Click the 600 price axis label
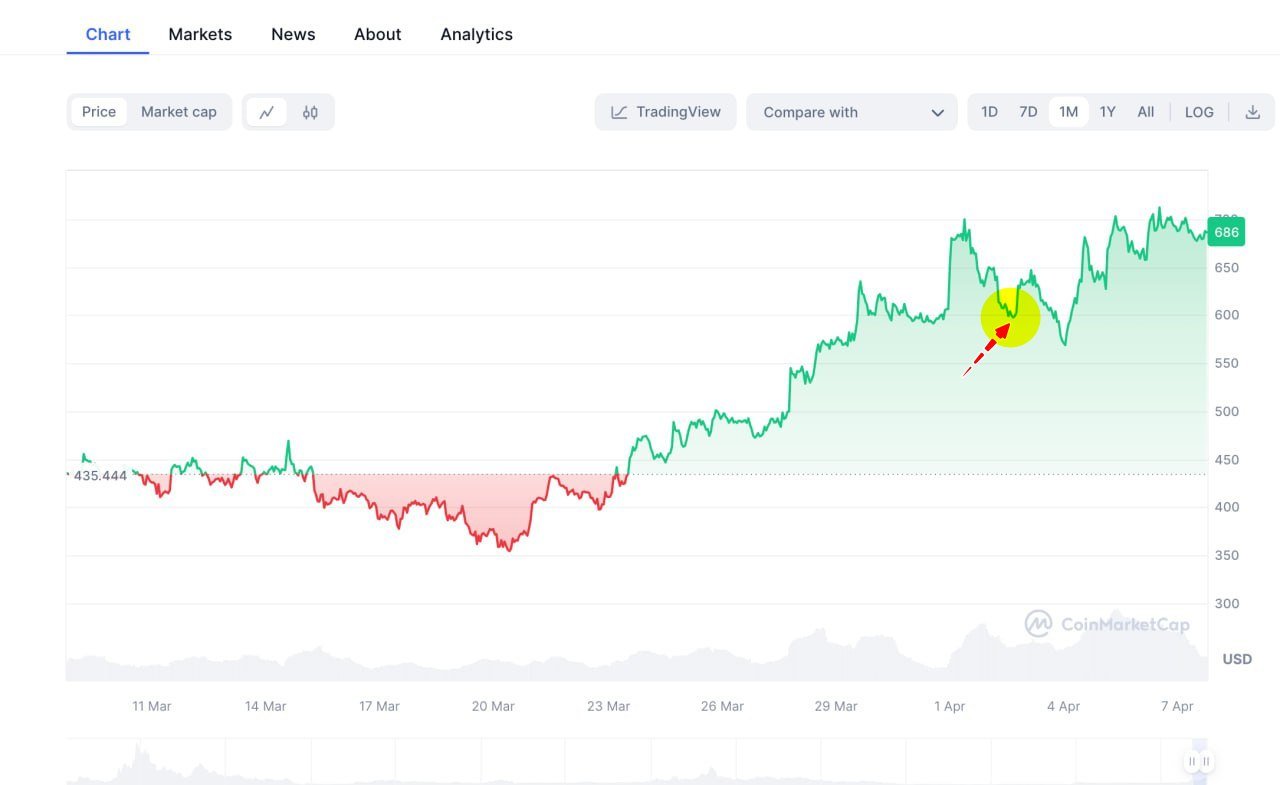This screenshot has width=1280, height=785. click(x=1226, y=314)
